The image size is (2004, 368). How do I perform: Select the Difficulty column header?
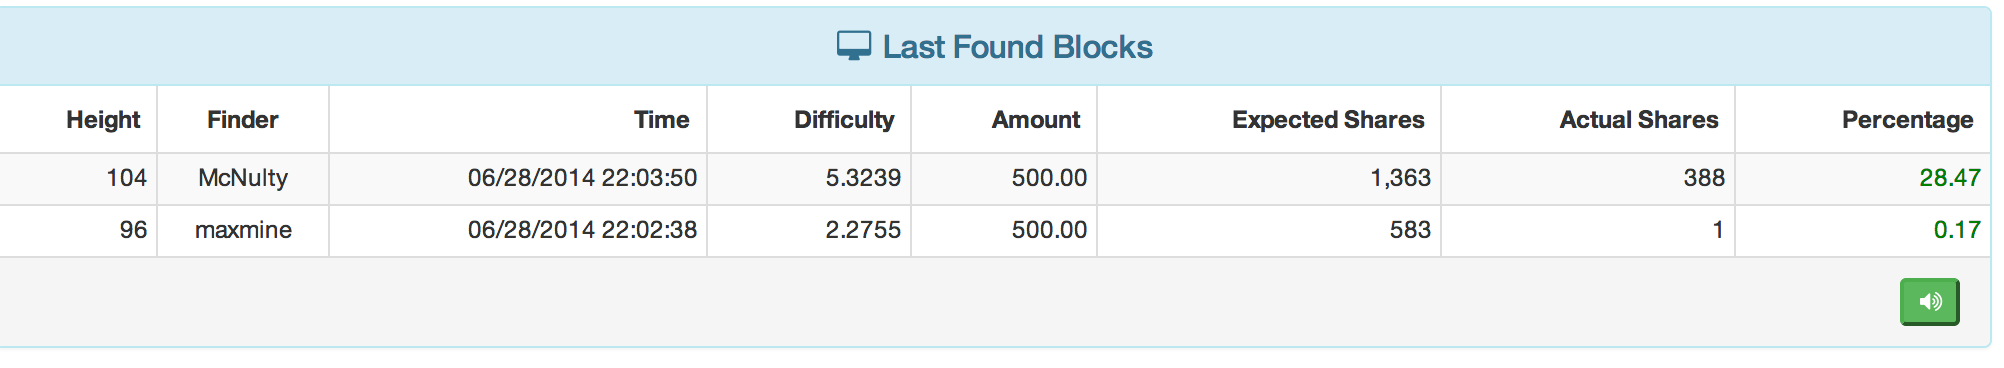[x=844, y=120]
